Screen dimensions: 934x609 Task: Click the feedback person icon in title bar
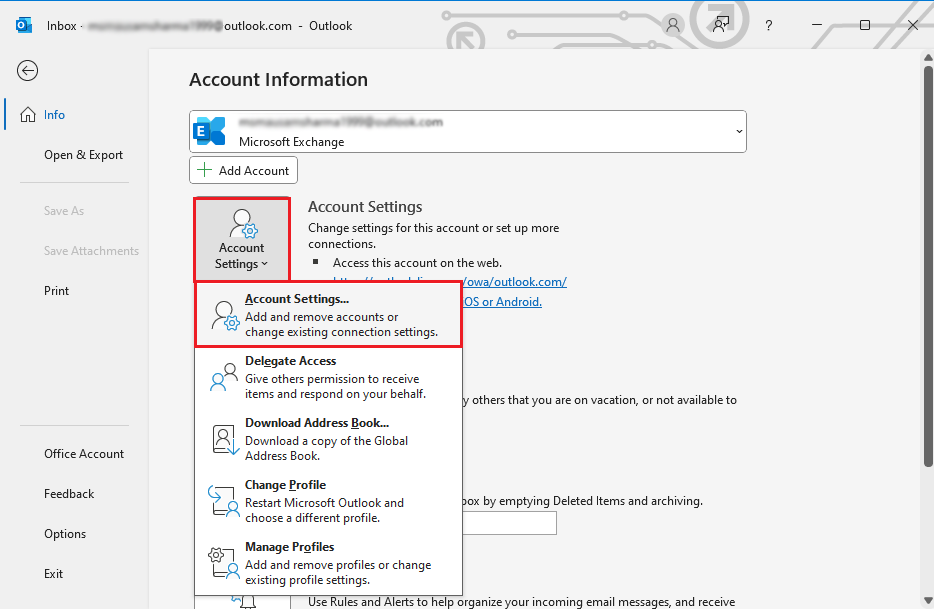[719, 25]
